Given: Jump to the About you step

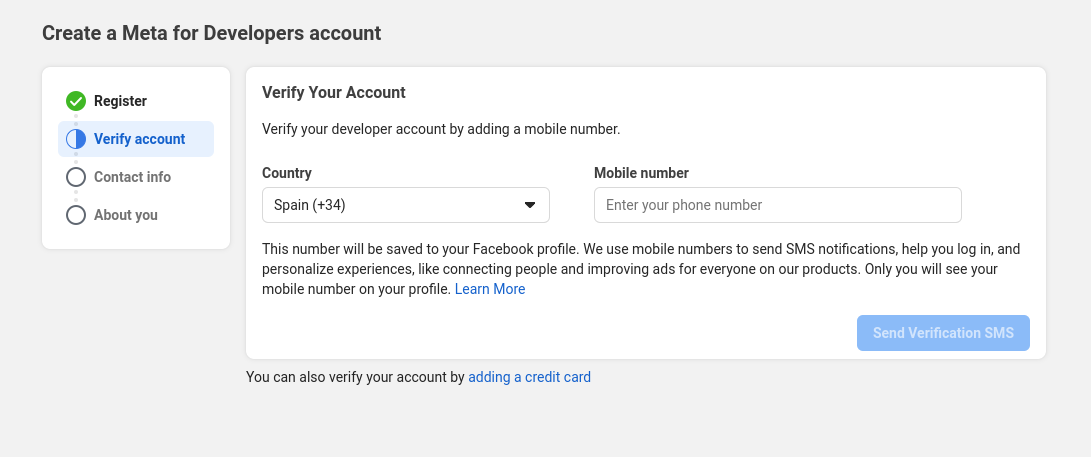Looking at the screenshot, I should pos(125,215).
